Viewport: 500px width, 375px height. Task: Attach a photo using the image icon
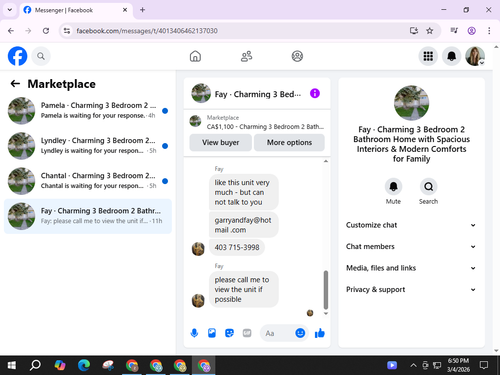(212, 333)
